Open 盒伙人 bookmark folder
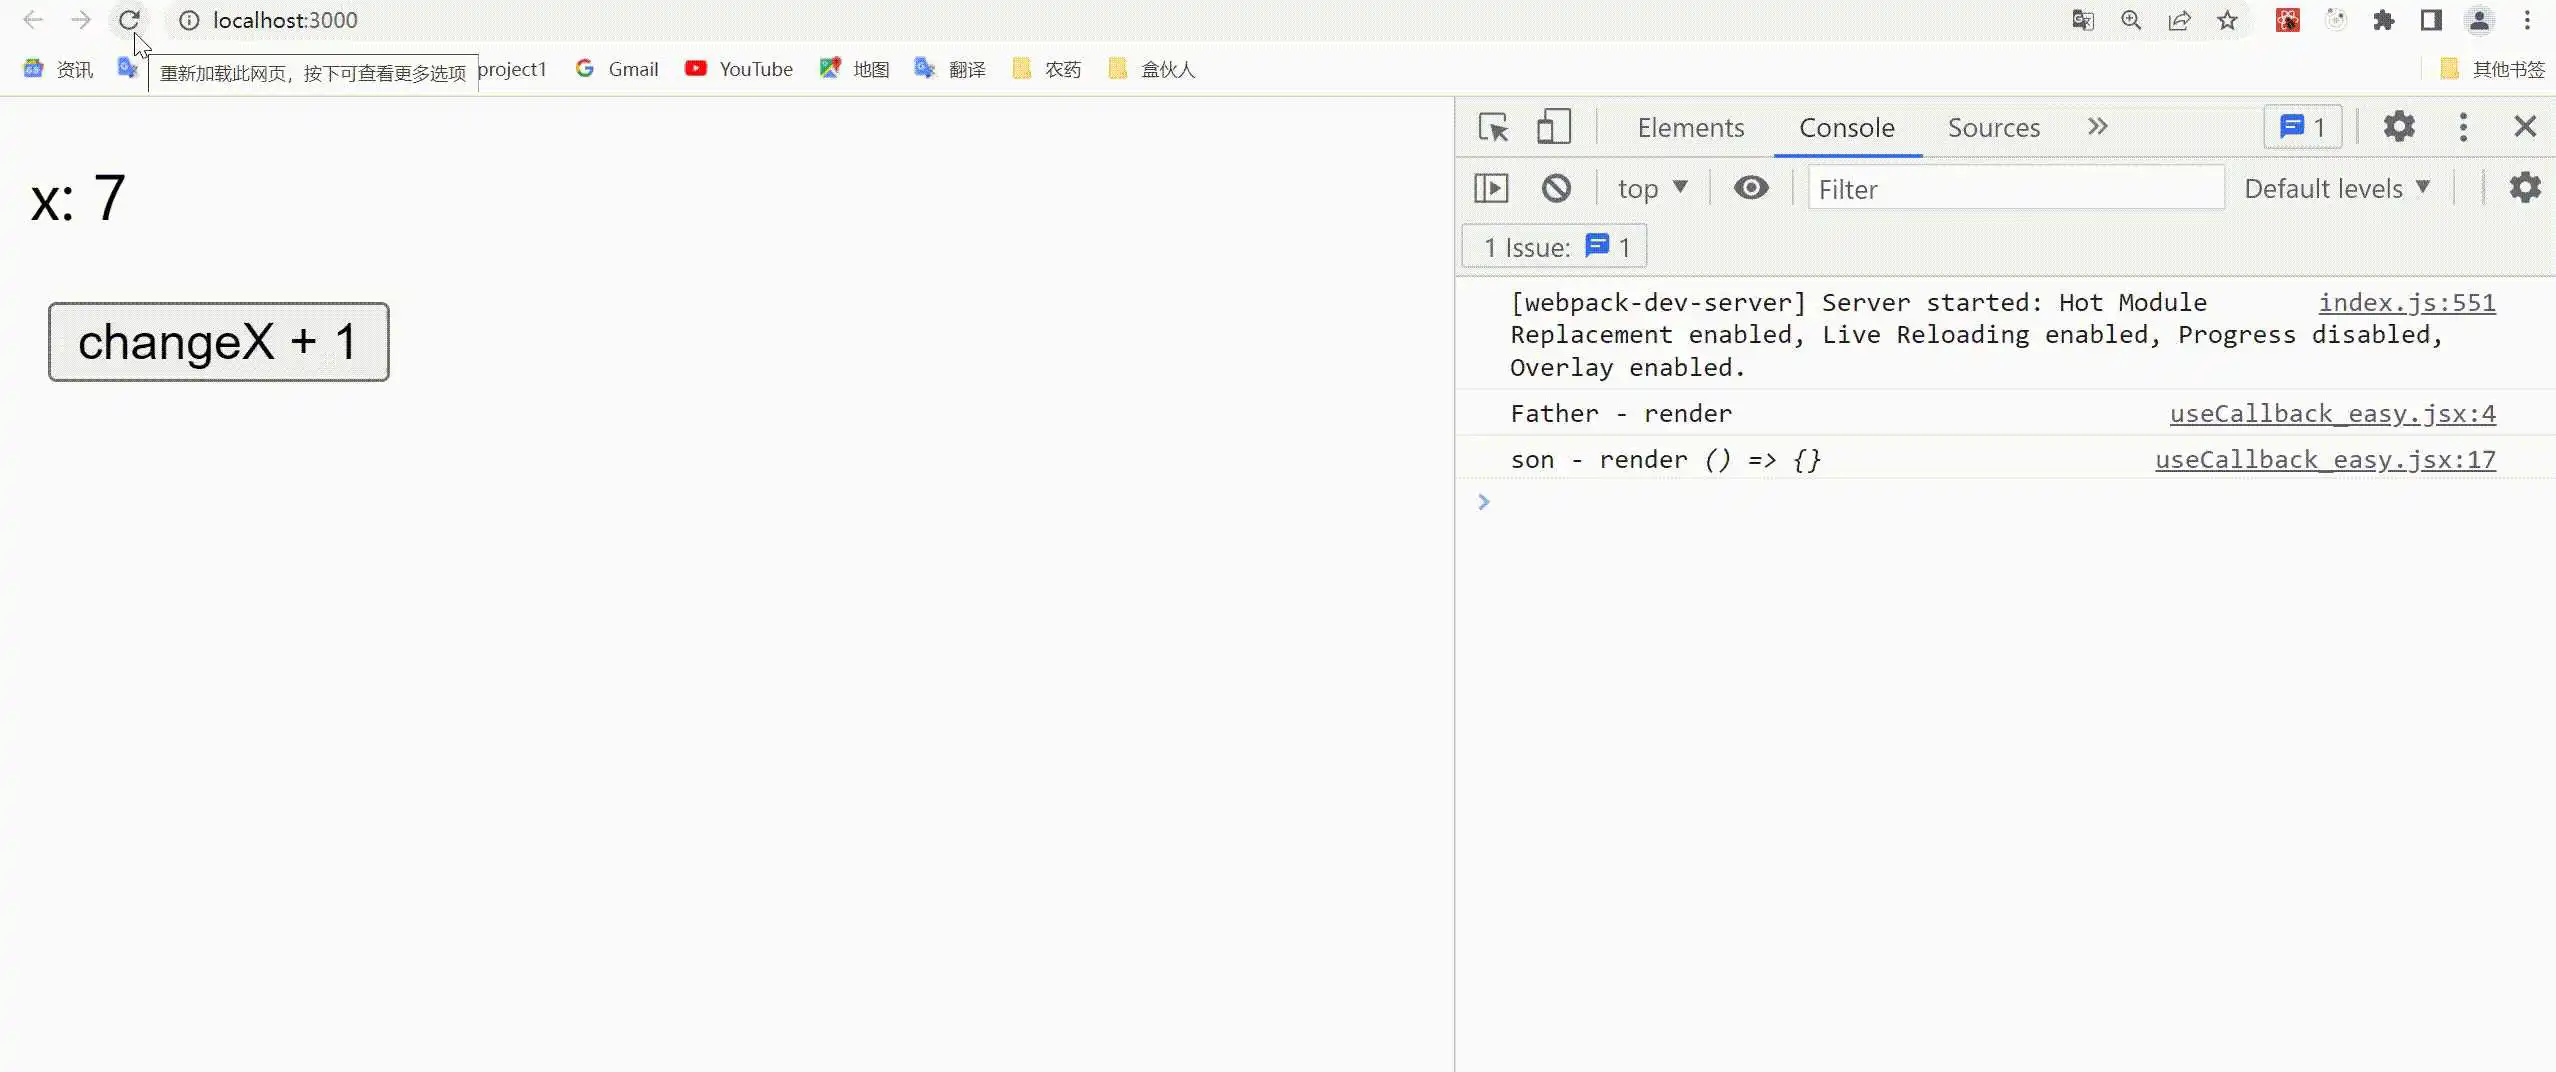Image resolution: width=2556 pixels, height=1072 pixels. (x=1152, y=69)
